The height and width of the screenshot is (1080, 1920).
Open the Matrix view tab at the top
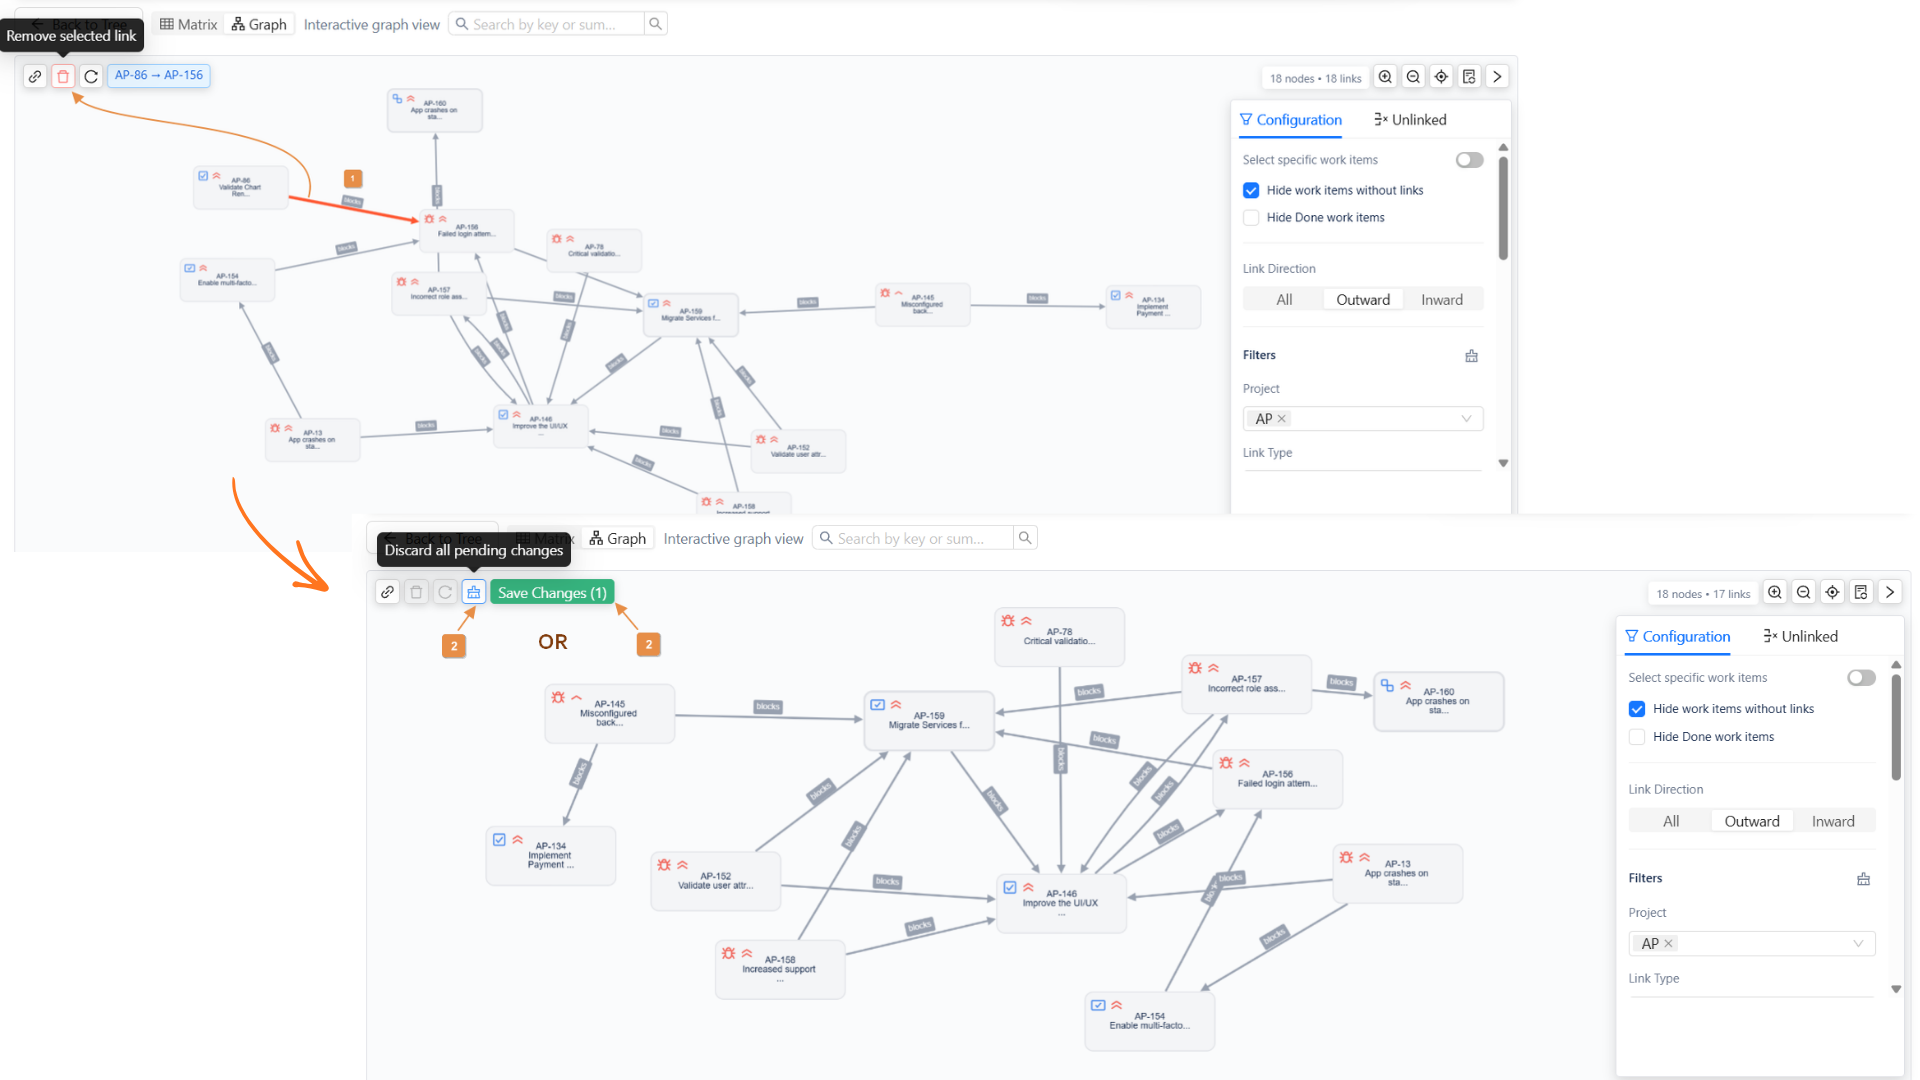pos(188,24)
